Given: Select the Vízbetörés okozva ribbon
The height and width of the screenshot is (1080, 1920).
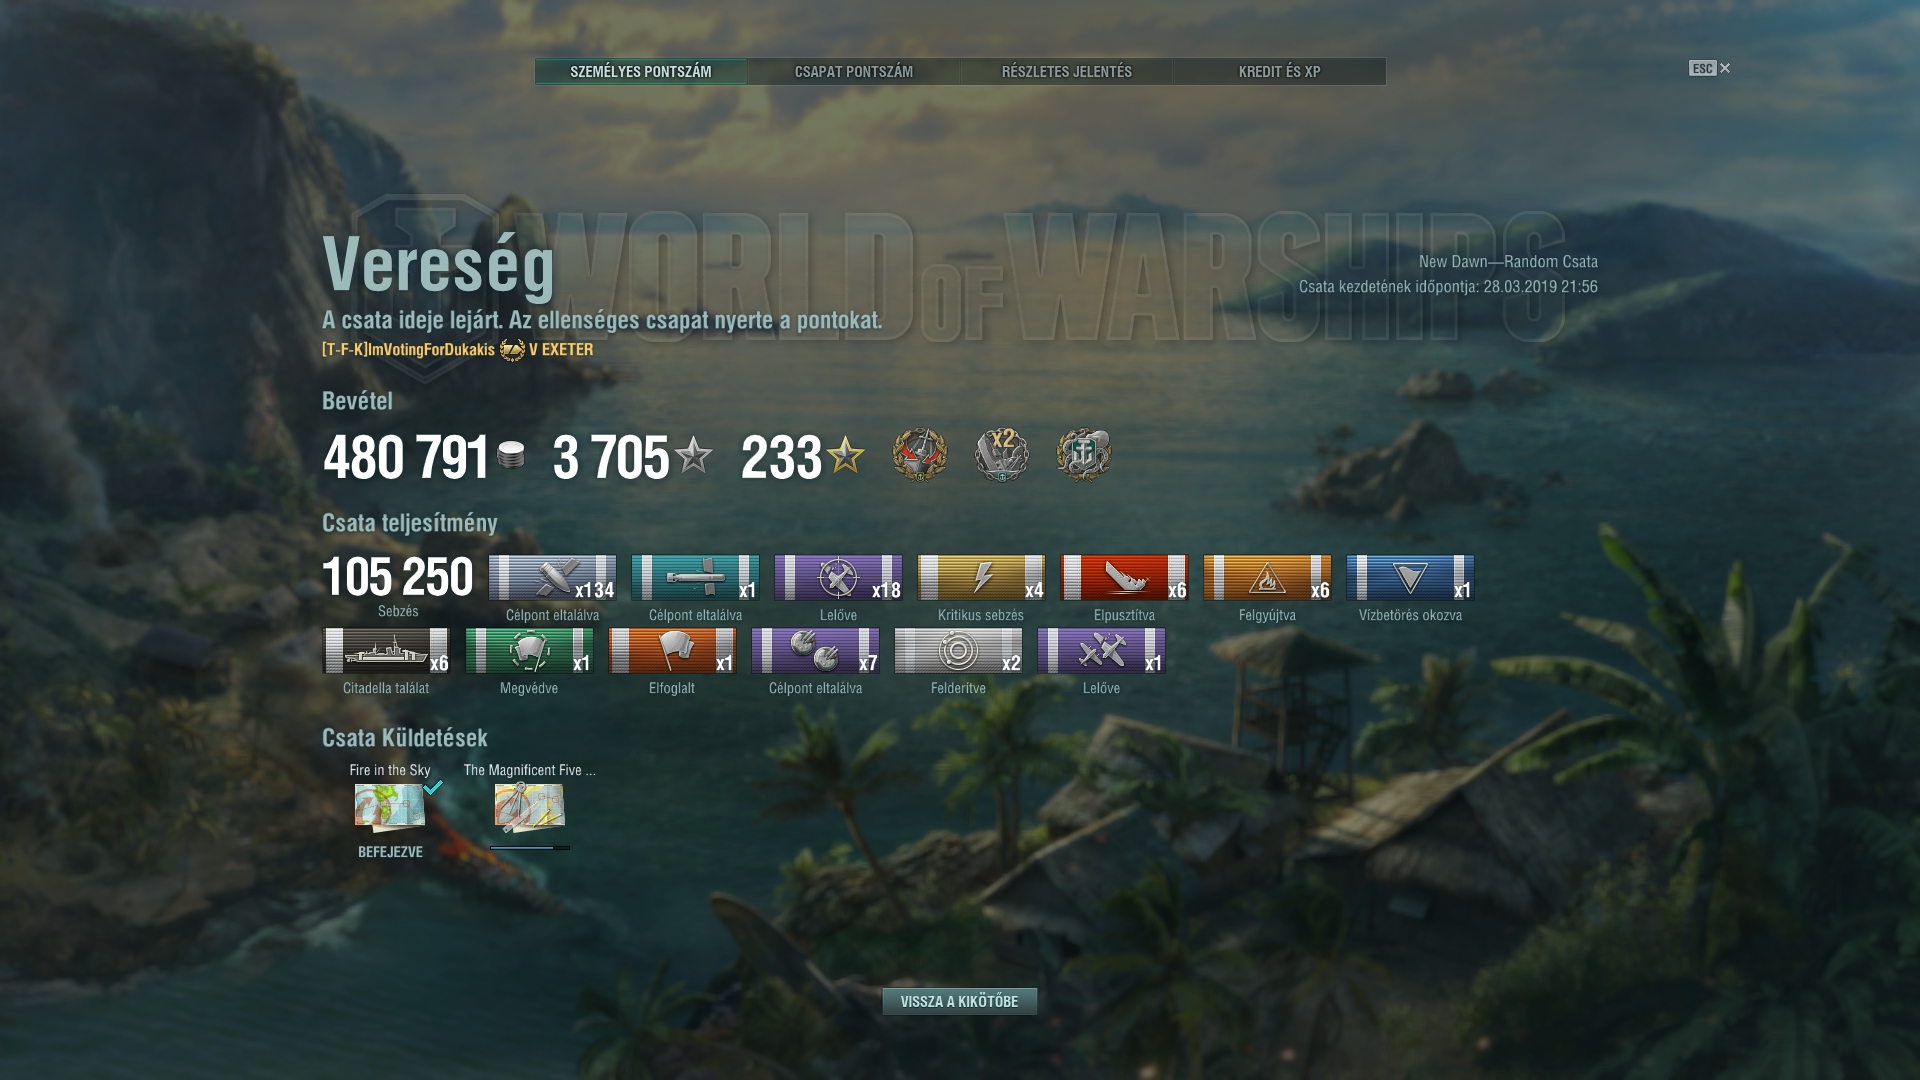Looking at the screenshot, I should [x=1410, y=578].
